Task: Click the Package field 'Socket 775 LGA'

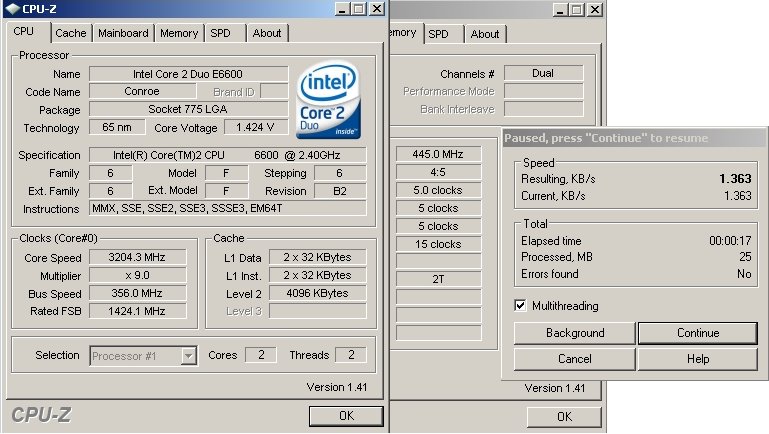Action: [x=188, y=109]
